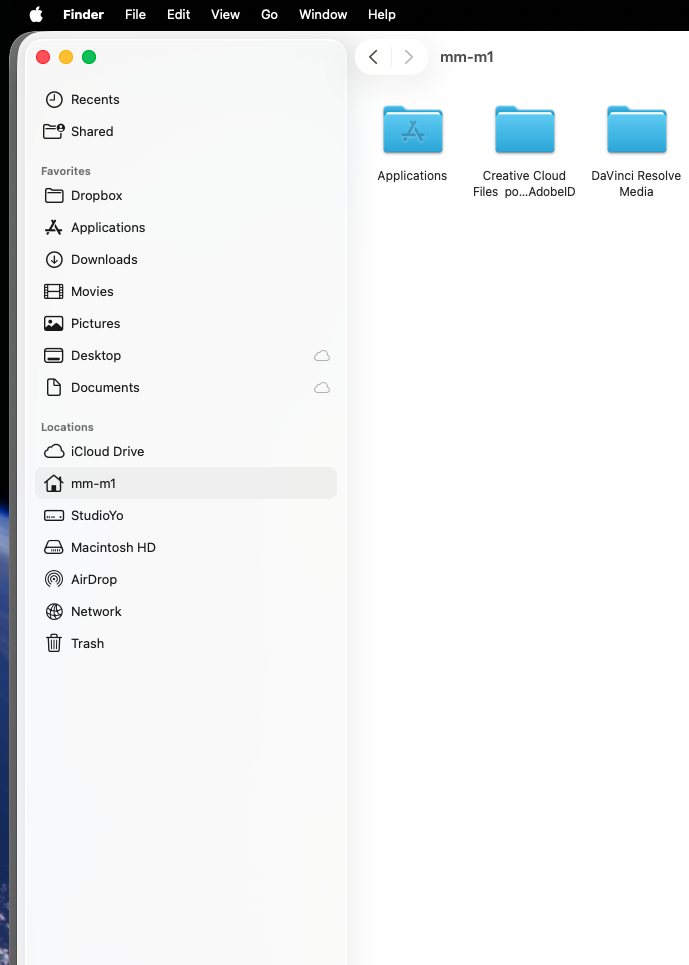Viewport: 689px width, 965px height.
Task: Click the green full-screen window button
Action: (x=89, y=57)
